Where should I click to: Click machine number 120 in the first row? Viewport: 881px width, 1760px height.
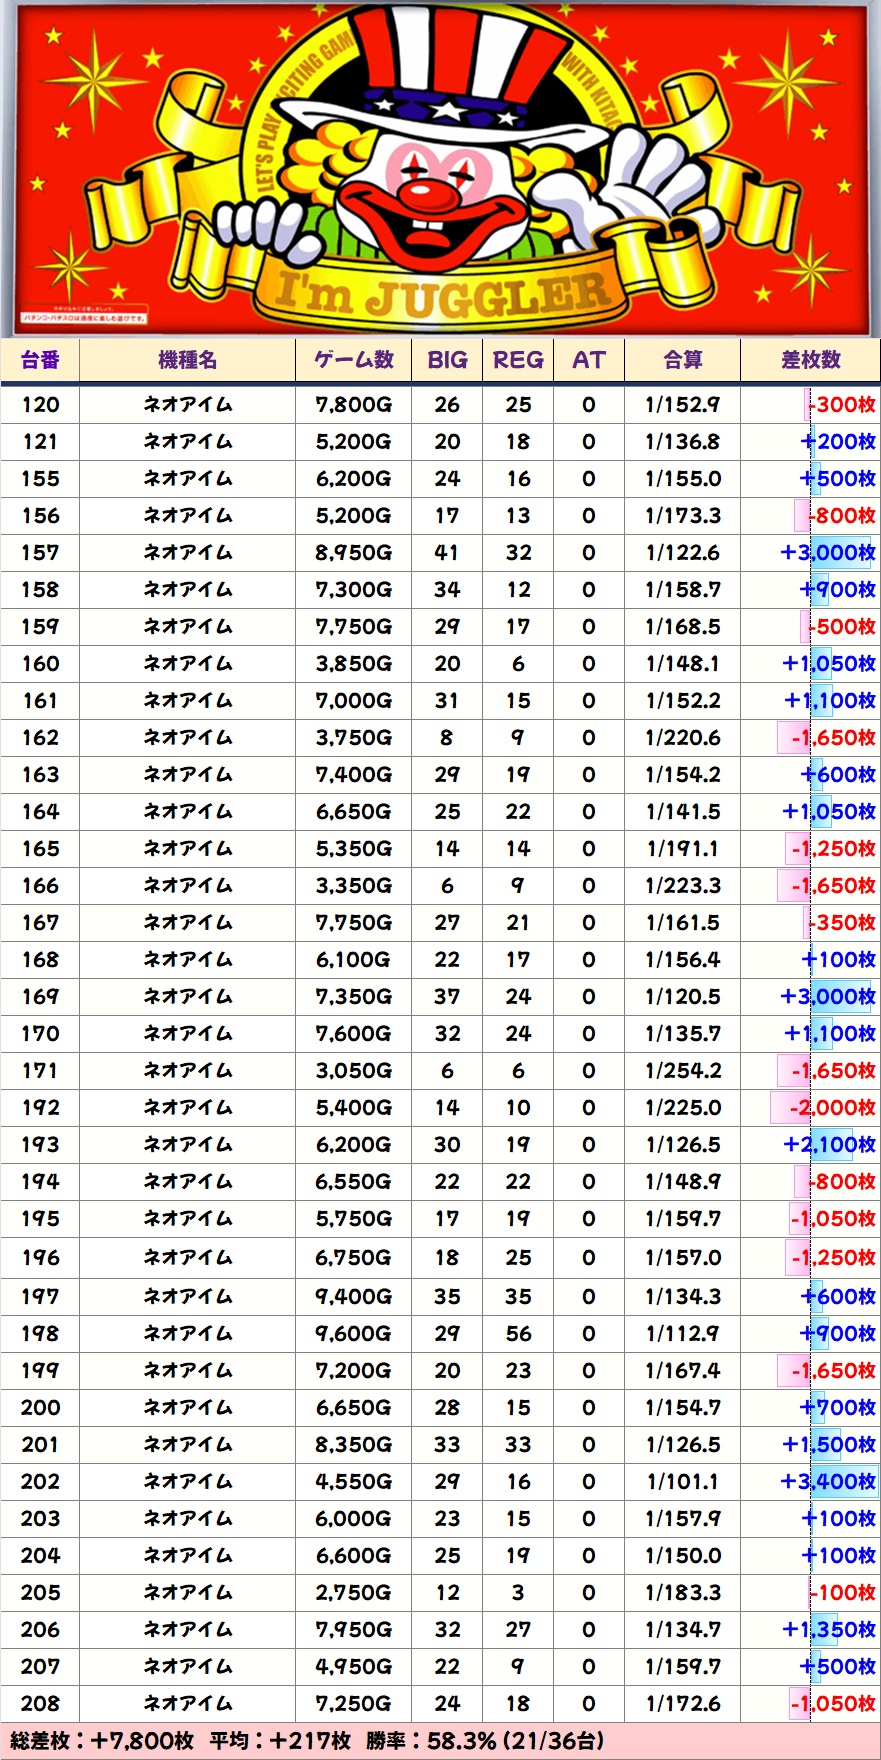click(x=40, y=405)
